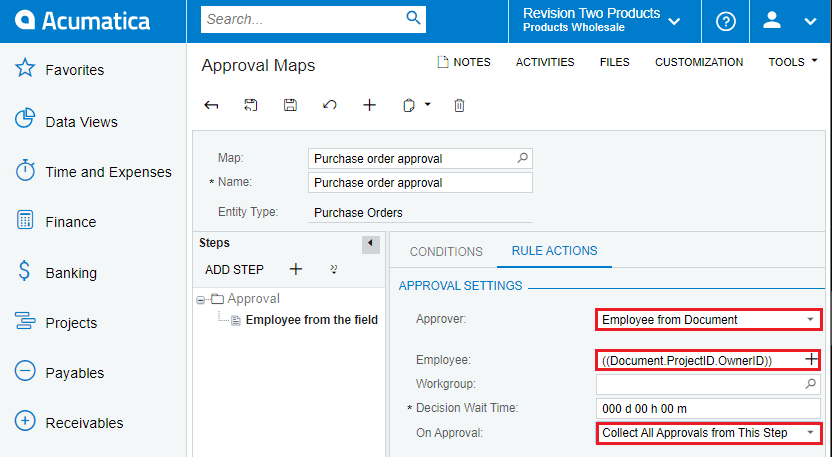Collapse the Approval tree node
This screenshot has height=457, width=832.
click(x=201, y=300)
